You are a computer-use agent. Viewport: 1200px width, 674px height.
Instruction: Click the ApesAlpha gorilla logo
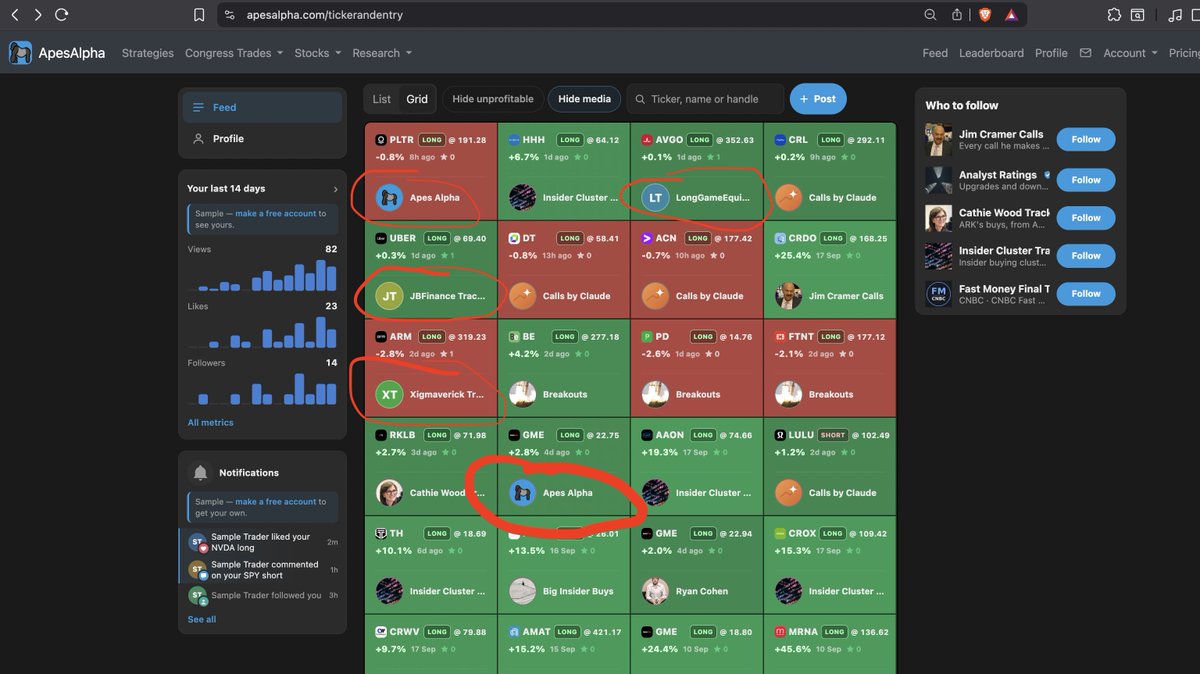20,53
